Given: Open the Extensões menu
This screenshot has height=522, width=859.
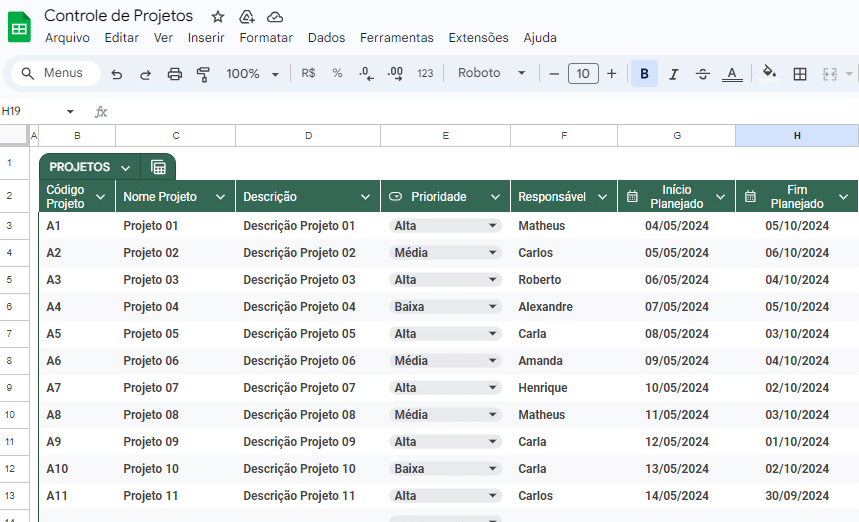Looking at the screenshot, I should point(478,38).
